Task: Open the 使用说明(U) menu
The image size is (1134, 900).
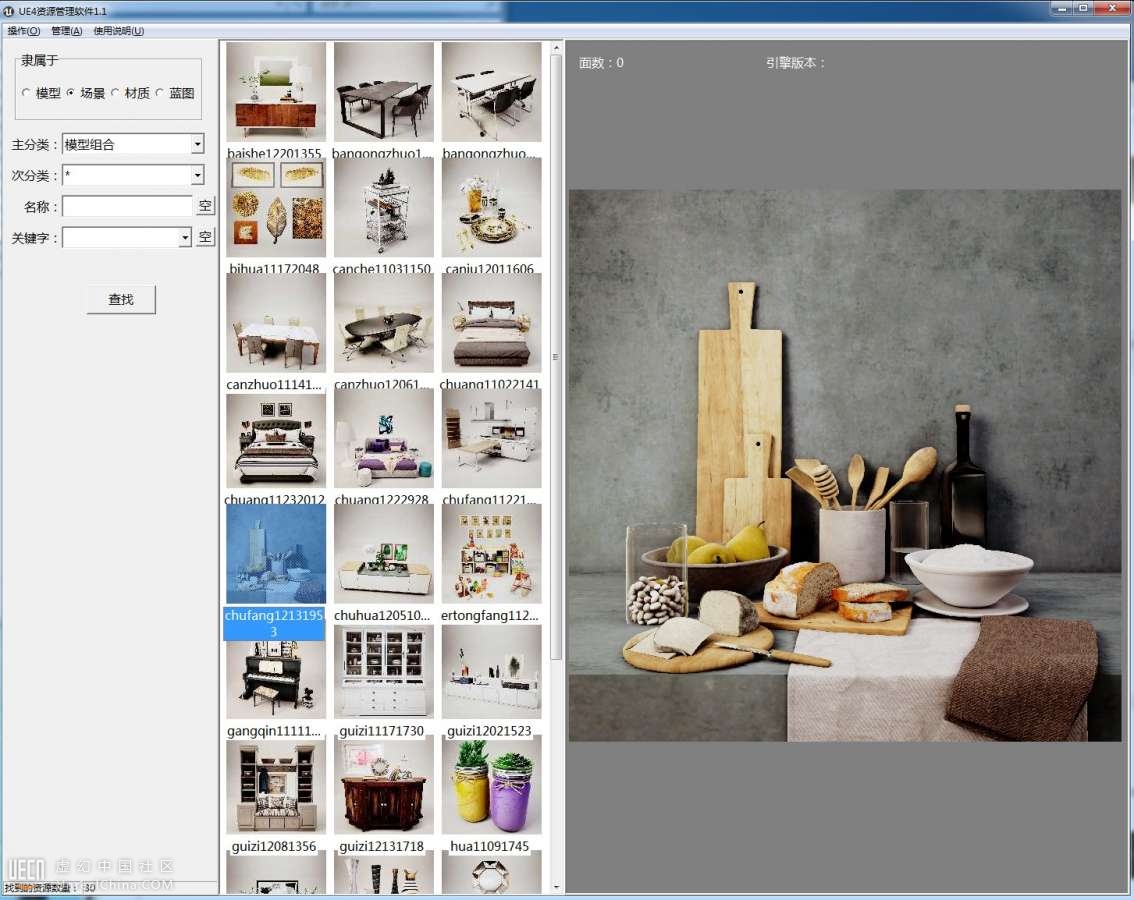Action: click(x=118, y=31)
